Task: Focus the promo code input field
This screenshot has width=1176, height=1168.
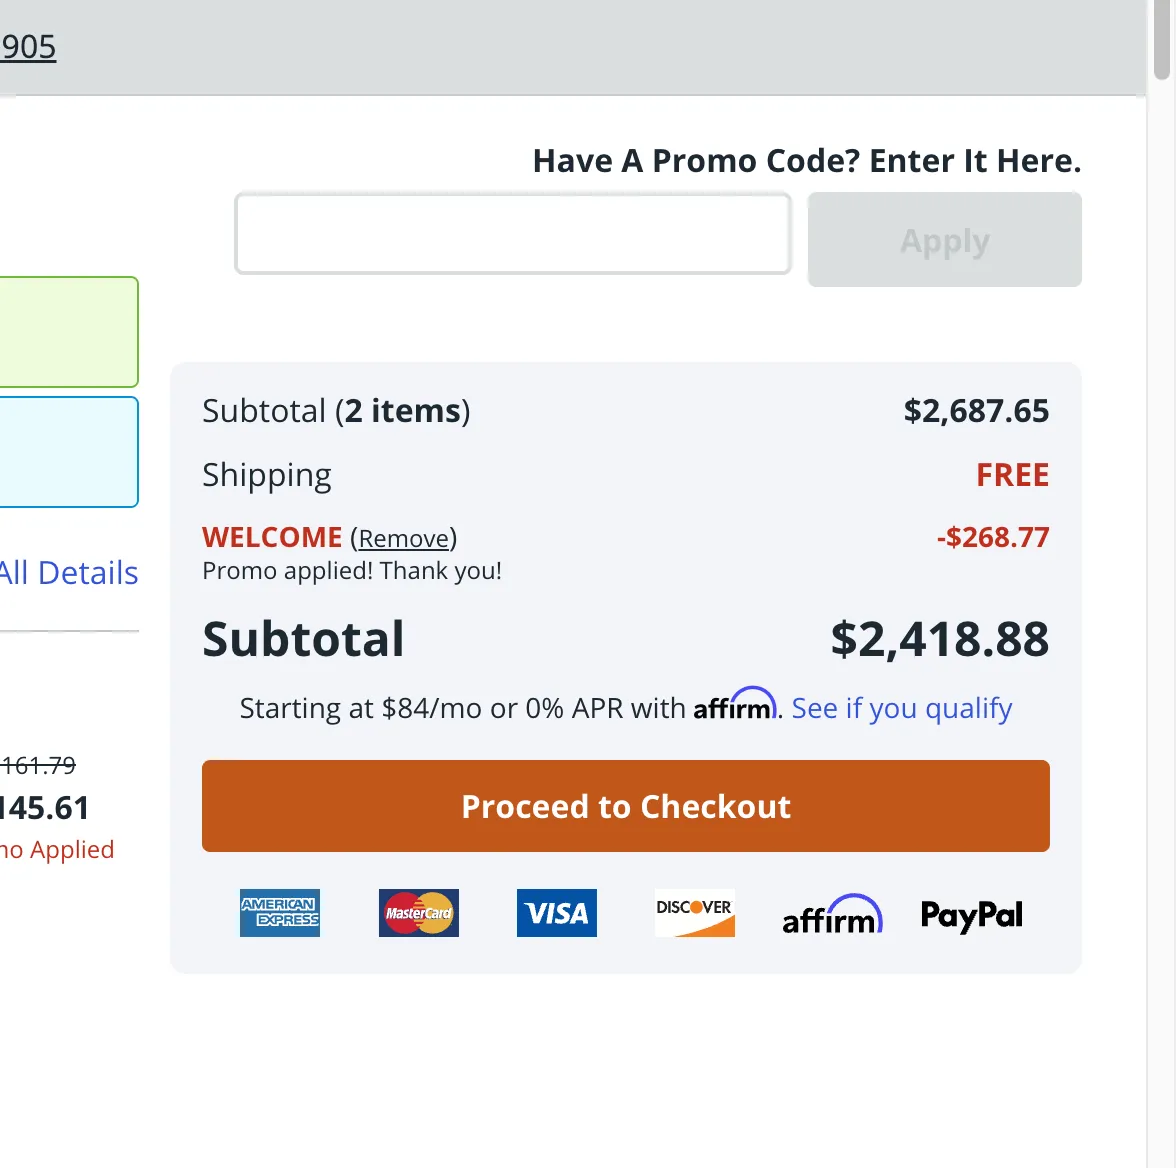Action: [x=513, y=234]
